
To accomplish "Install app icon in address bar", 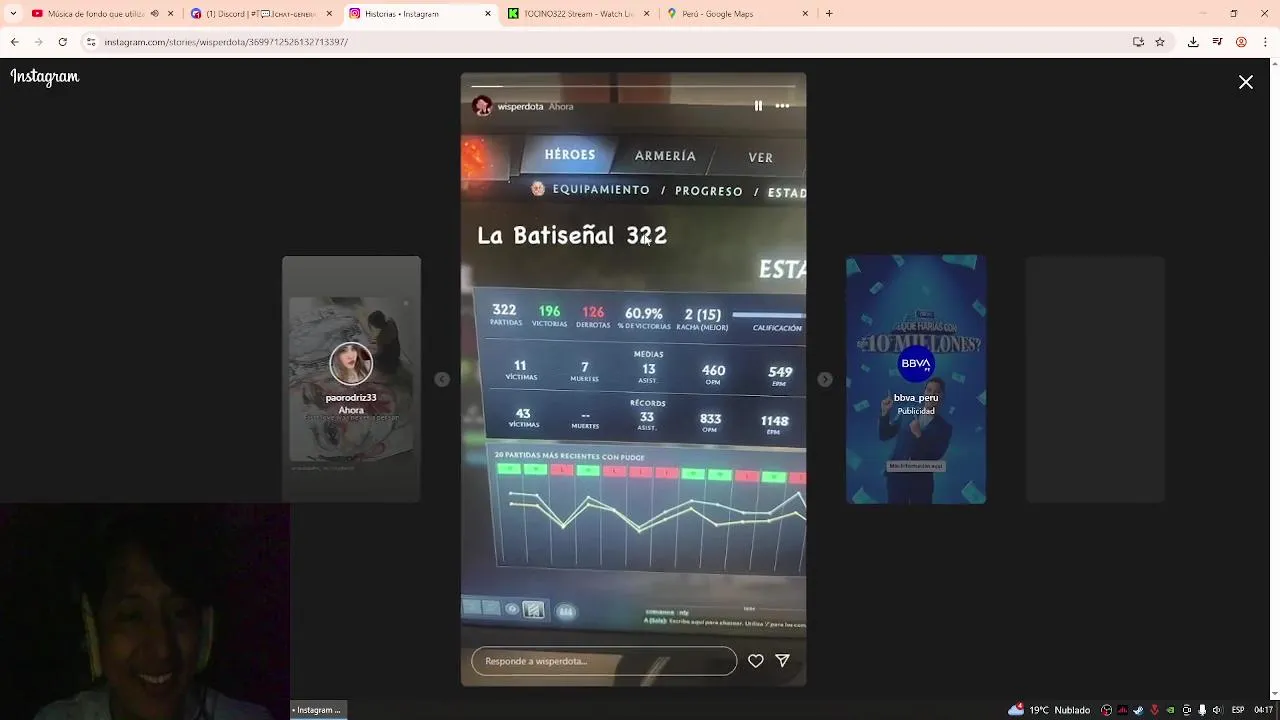I will pyautogui.click(x=1138, y=42).
